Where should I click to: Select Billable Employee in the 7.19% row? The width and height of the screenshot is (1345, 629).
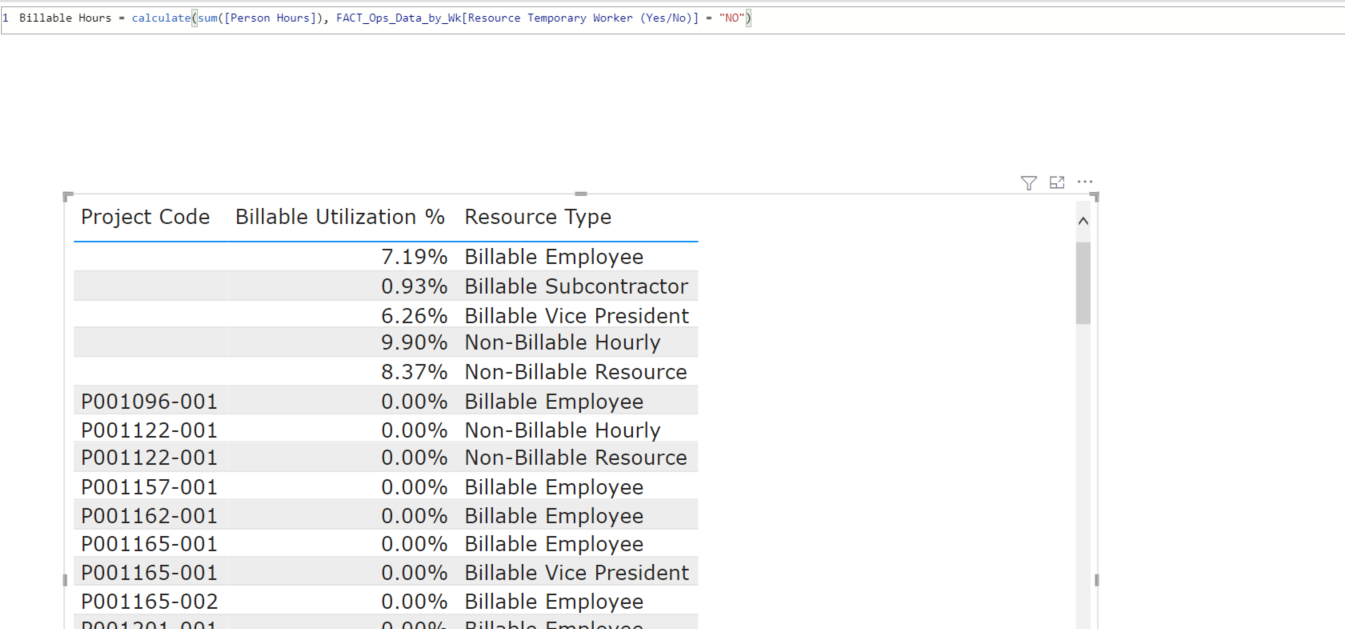tap(554, 257)
